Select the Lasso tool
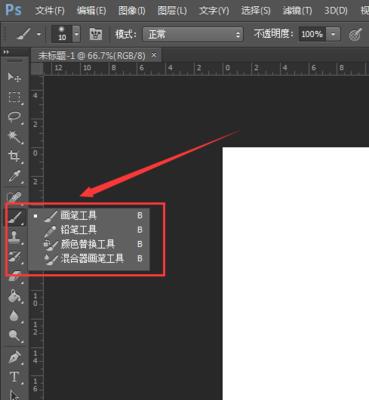Image resolution: width=369 pixels, height=400 pixels. (x=14, y=117)
